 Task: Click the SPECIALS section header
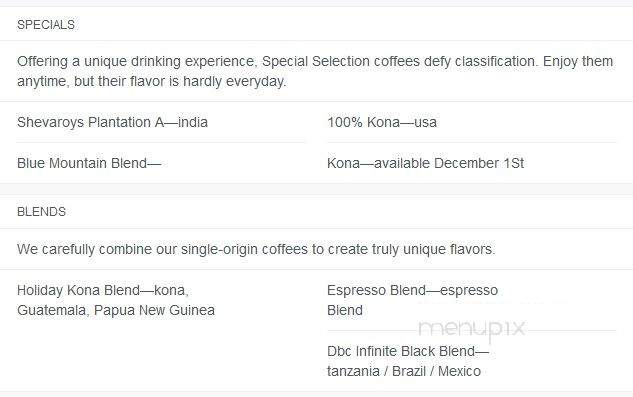tap(46, 25)
